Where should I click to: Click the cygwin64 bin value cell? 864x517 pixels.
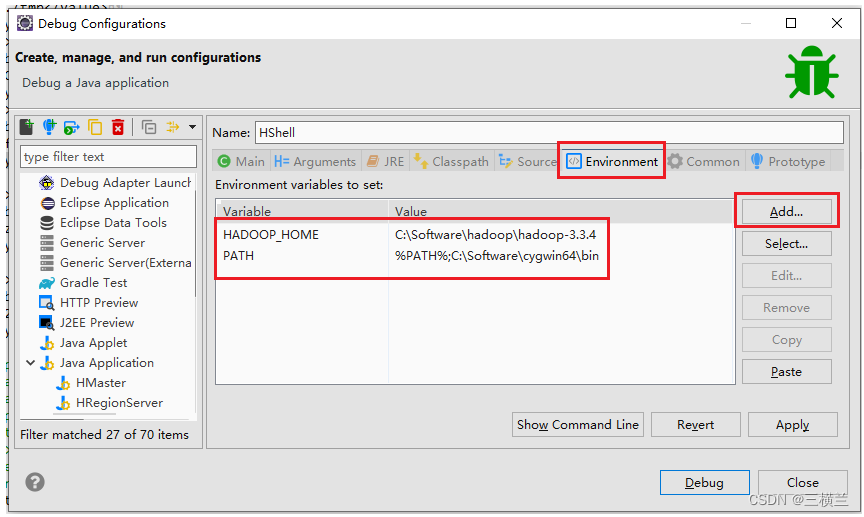point(496,256)
